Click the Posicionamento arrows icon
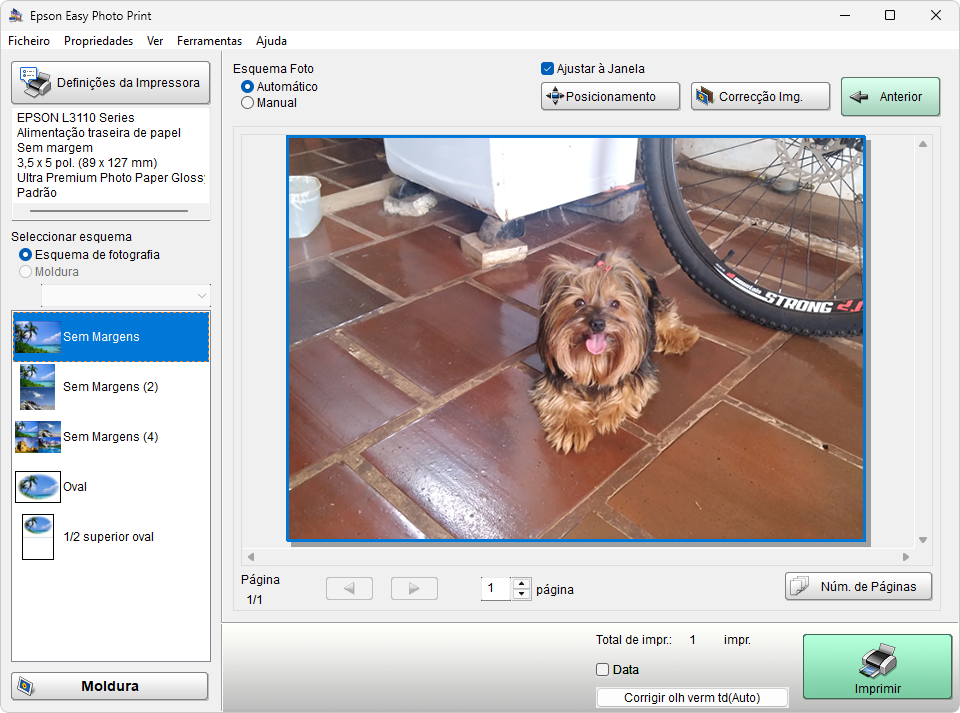The image size is (960, 713). pos(555,97)
